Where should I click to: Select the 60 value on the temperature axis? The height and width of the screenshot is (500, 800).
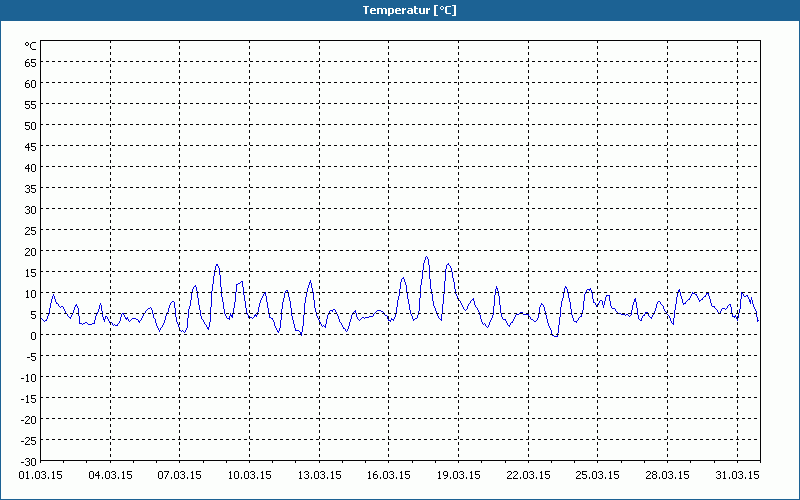tap(31, 84)
